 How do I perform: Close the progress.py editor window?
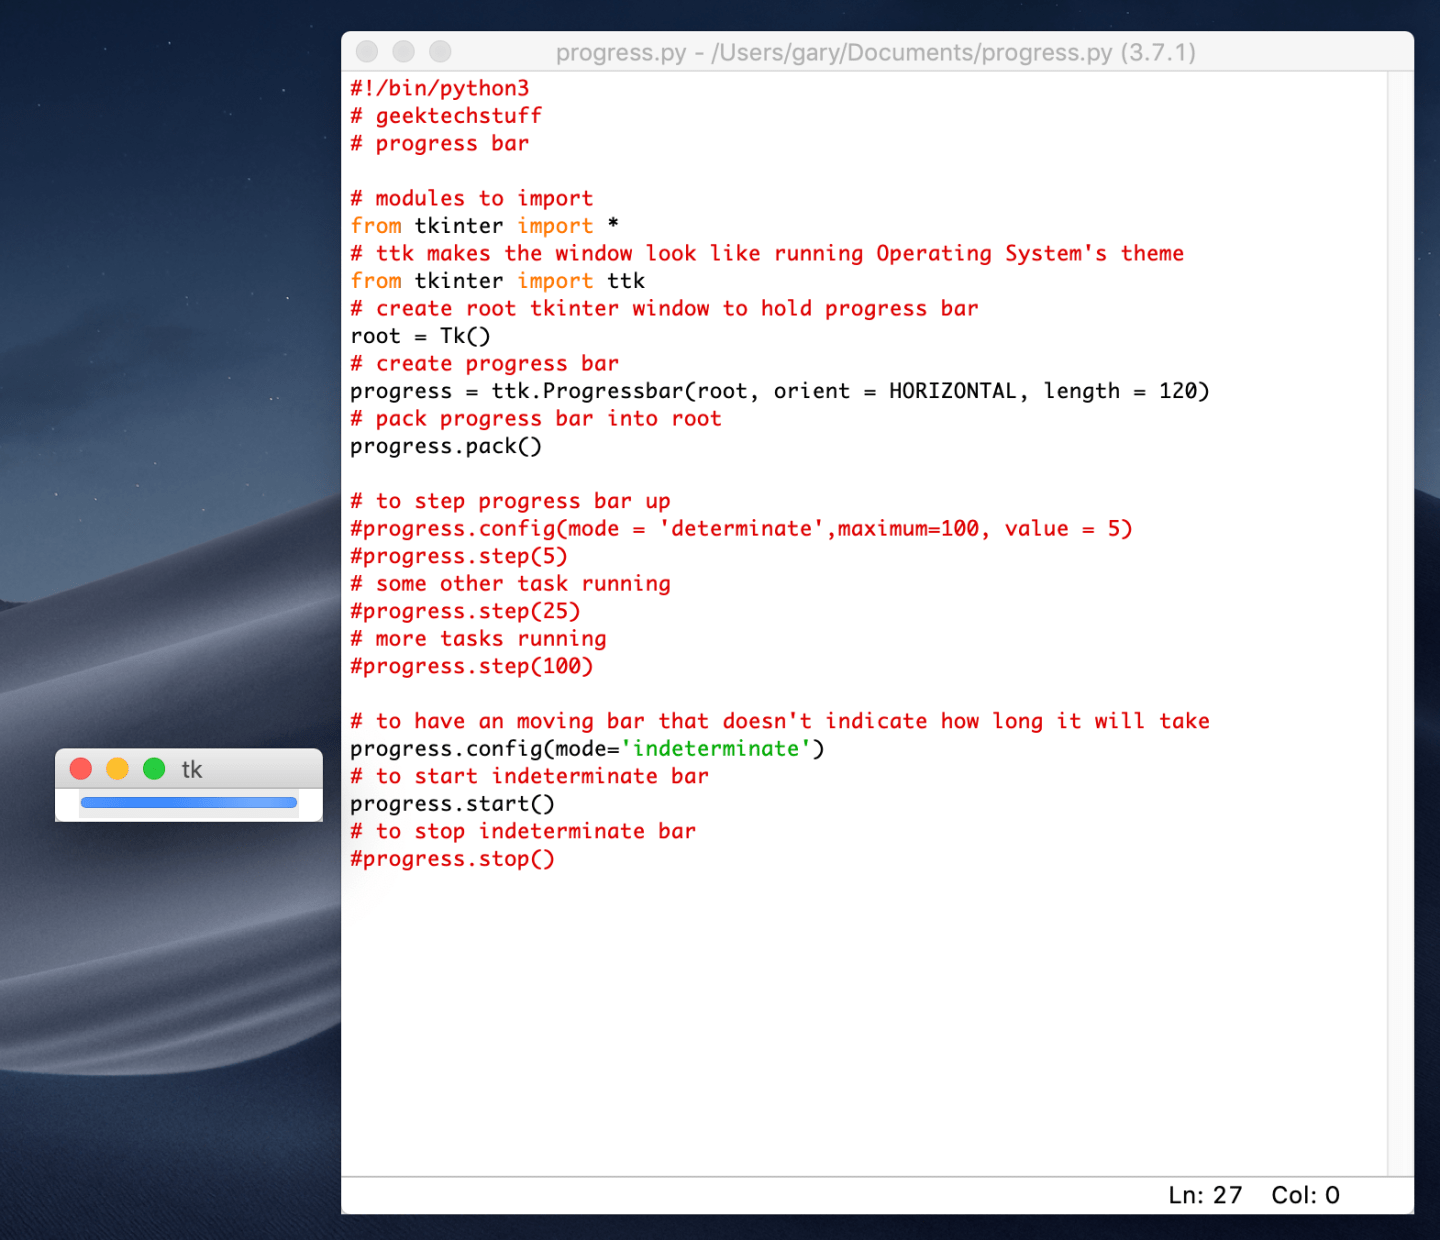(x=367, y=51)
